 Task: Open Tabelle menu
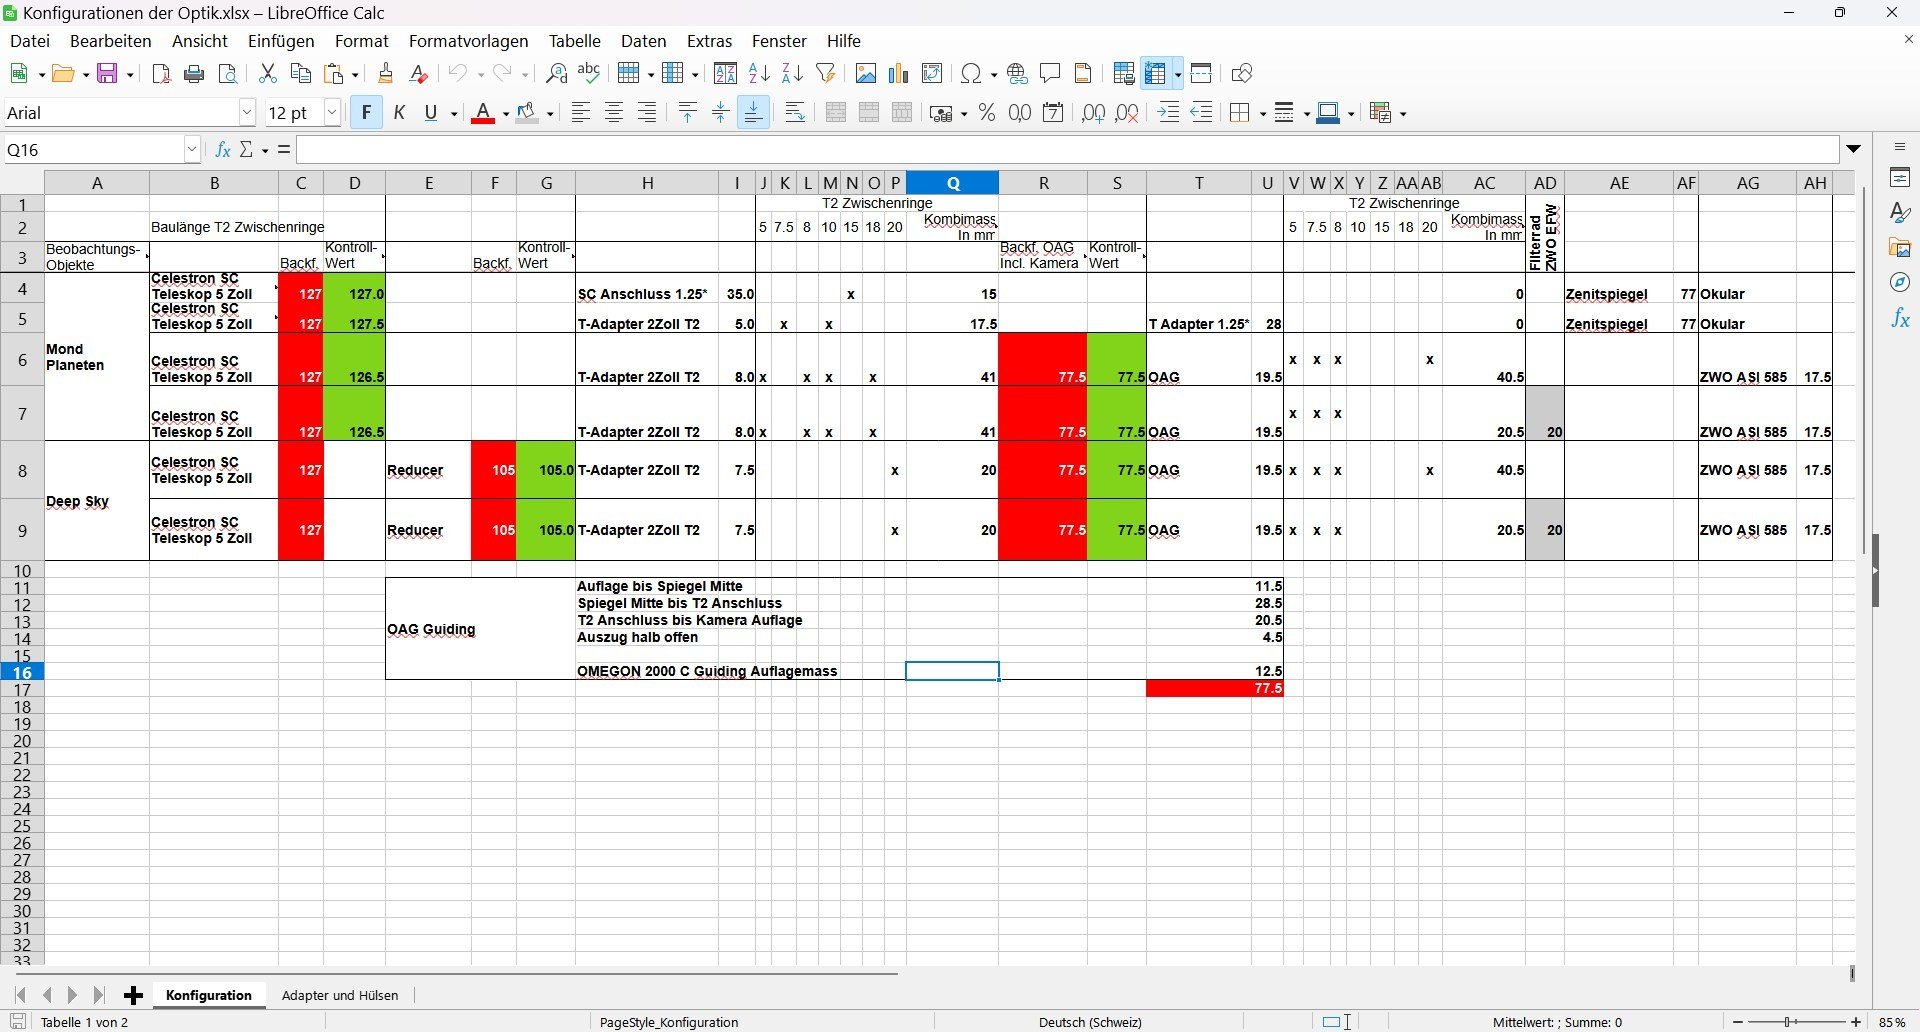click(575, 41)
